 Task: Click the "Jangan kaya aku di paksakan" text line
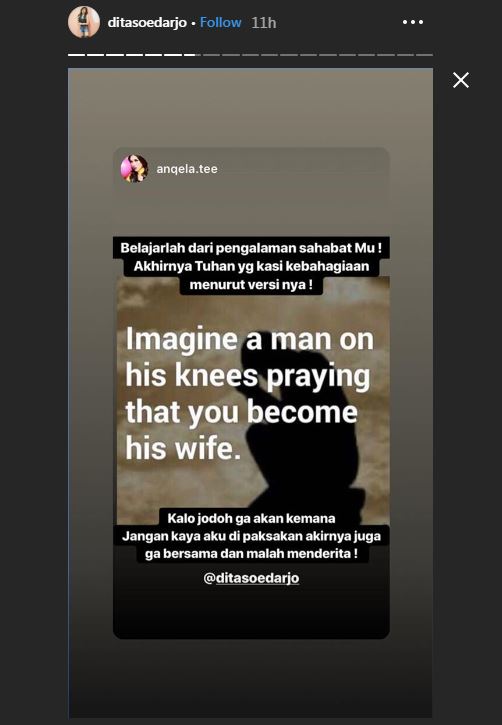(x=251, y=536)
